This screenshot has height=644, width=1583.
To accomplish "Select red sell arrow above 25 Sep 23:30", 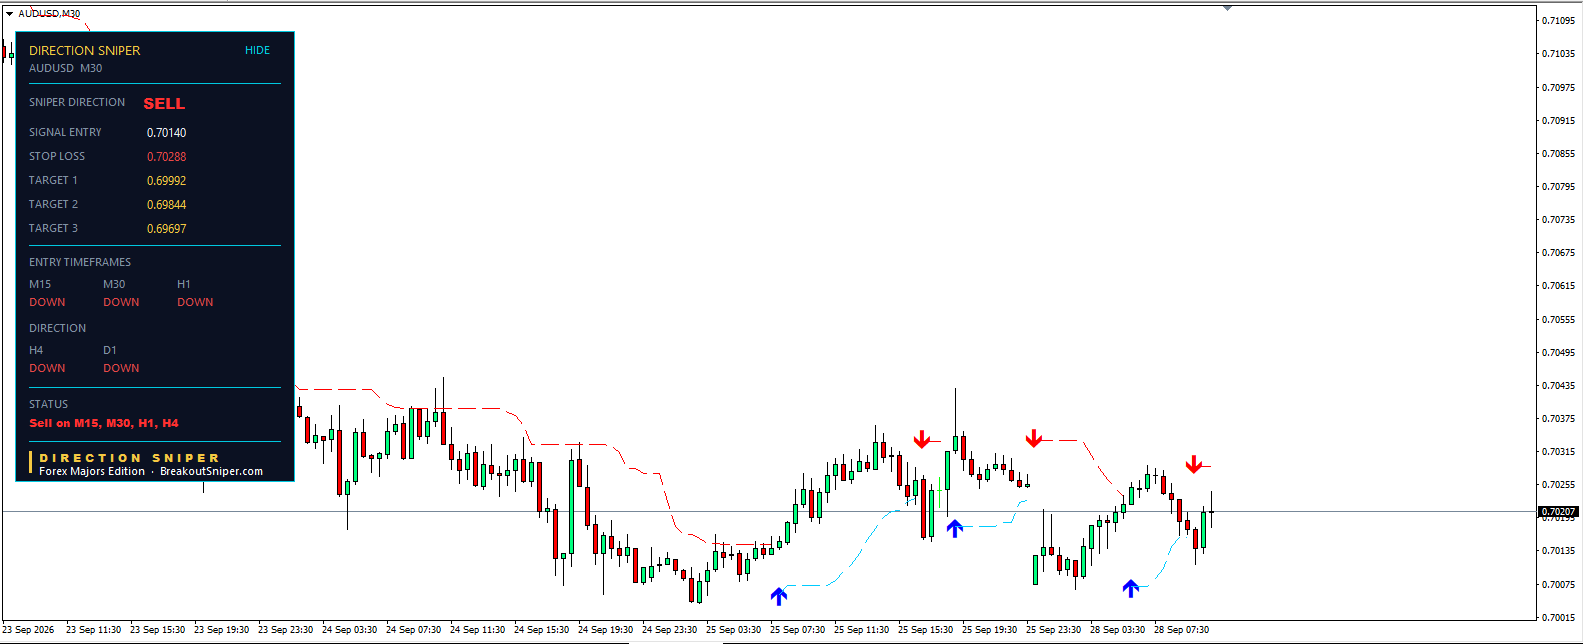I will point(1034,438).
